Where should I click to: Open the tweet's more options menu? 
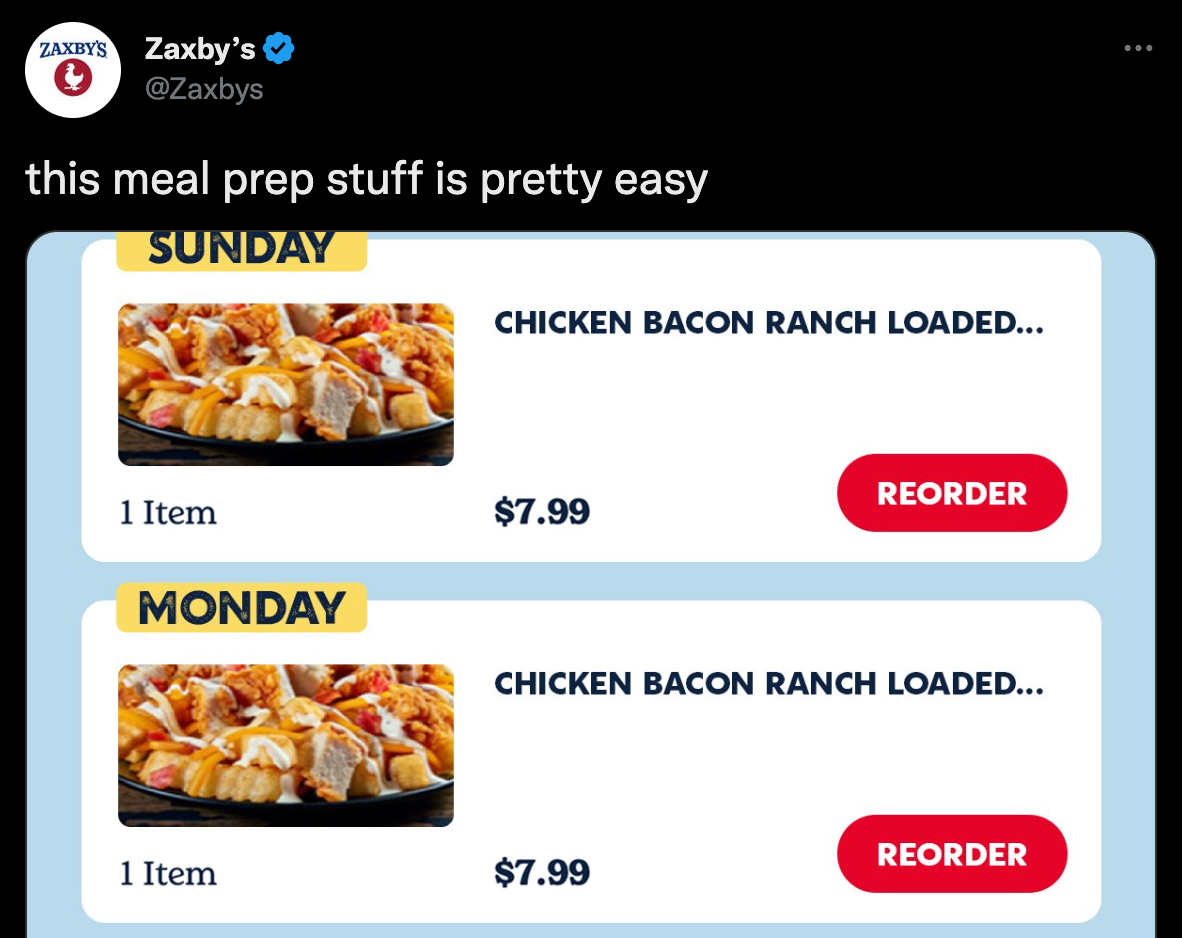(1137, 48)
